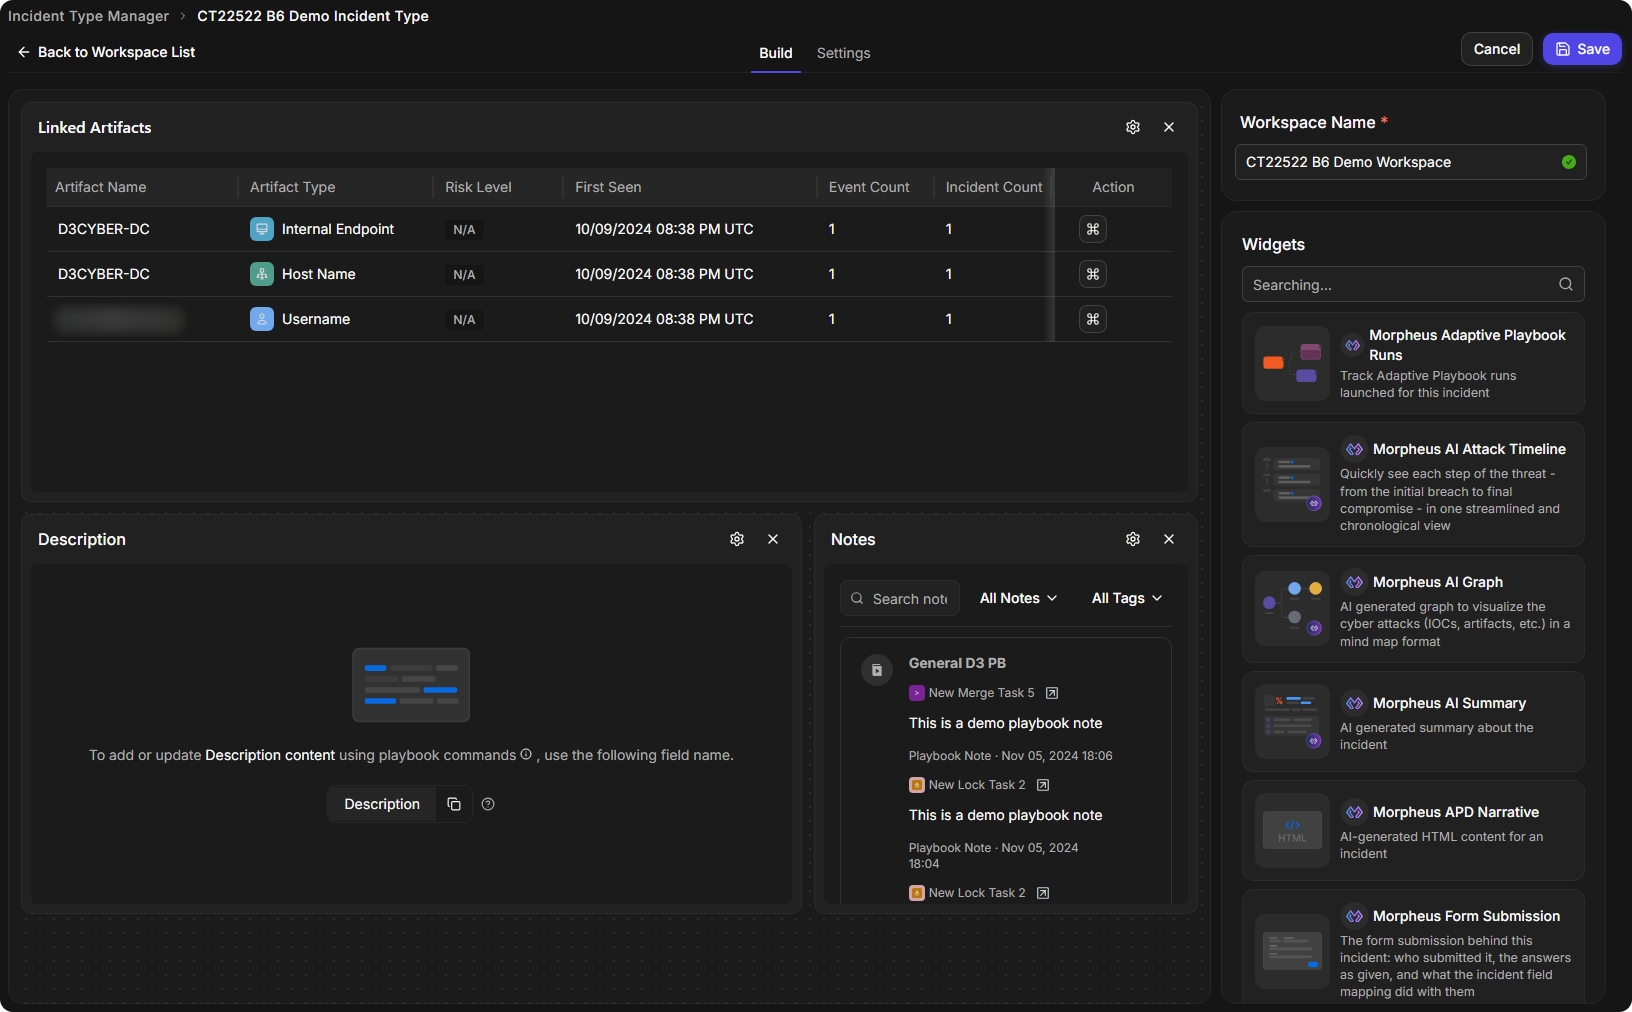This screenshot has height=1012, width=1632.
Task: Select Morpheus APD Narrative widget
Action: click(x=1413, y=831)
